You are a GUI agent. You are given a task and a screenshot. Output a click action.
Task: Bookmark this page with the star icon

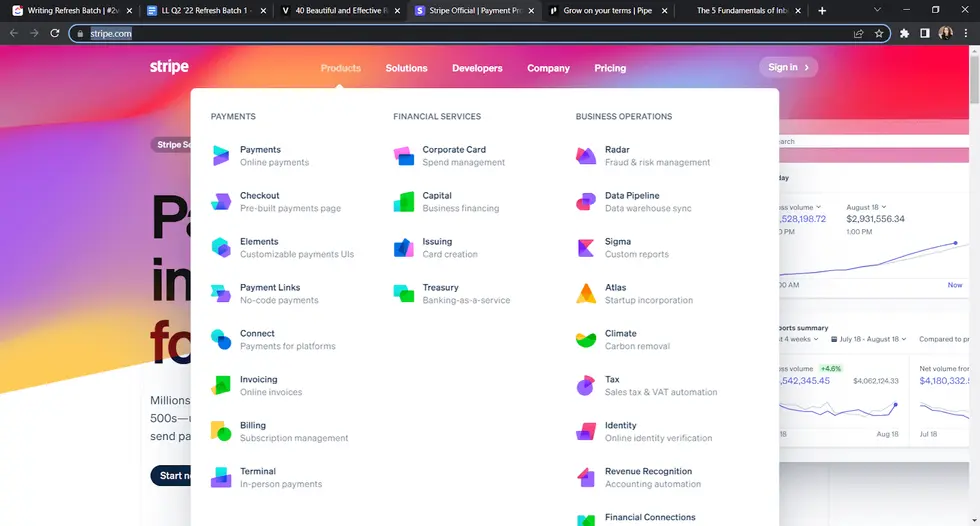(879, 33)
